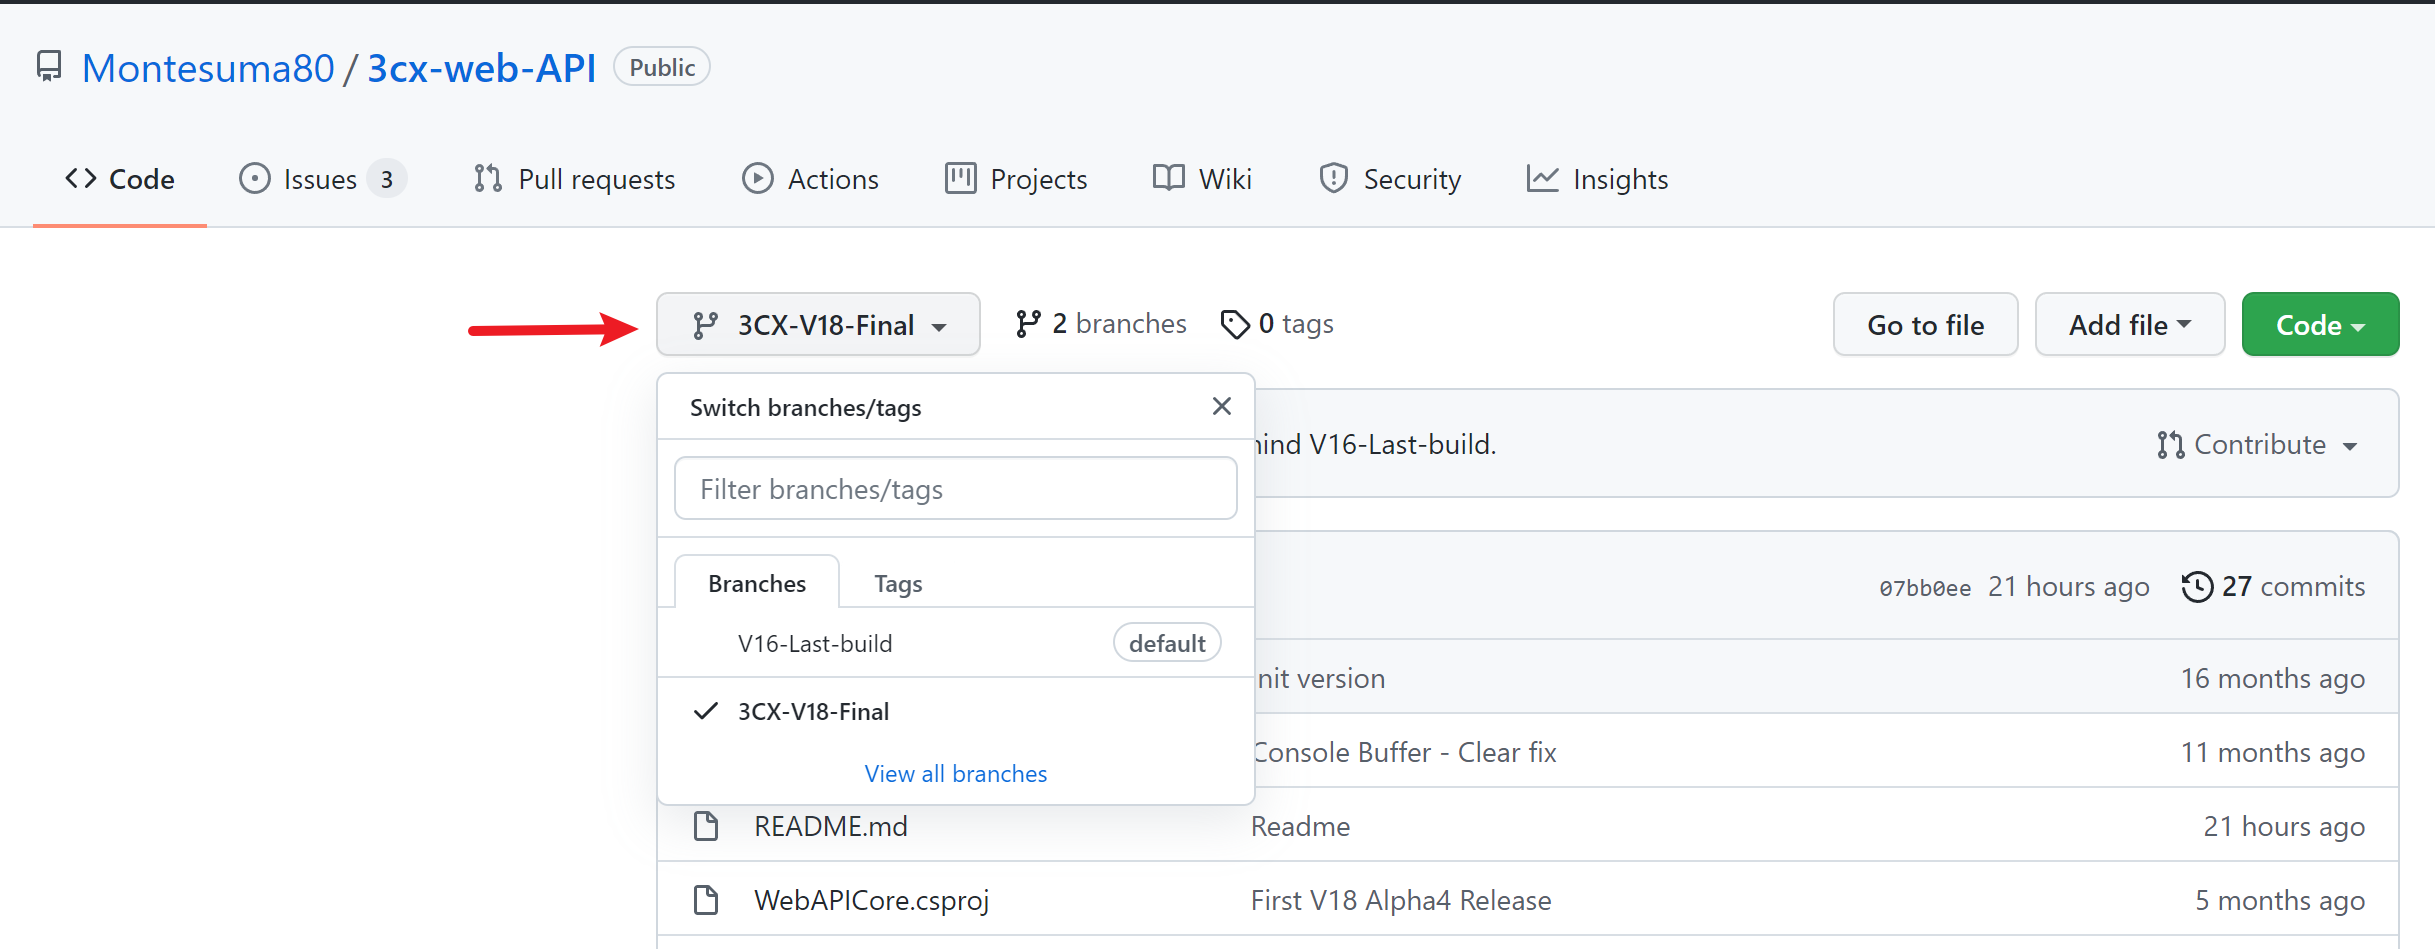Screen dimensions: 2435x949
Task: Focus the Filter branches/tags input field
Action: [x=956, y=489]
